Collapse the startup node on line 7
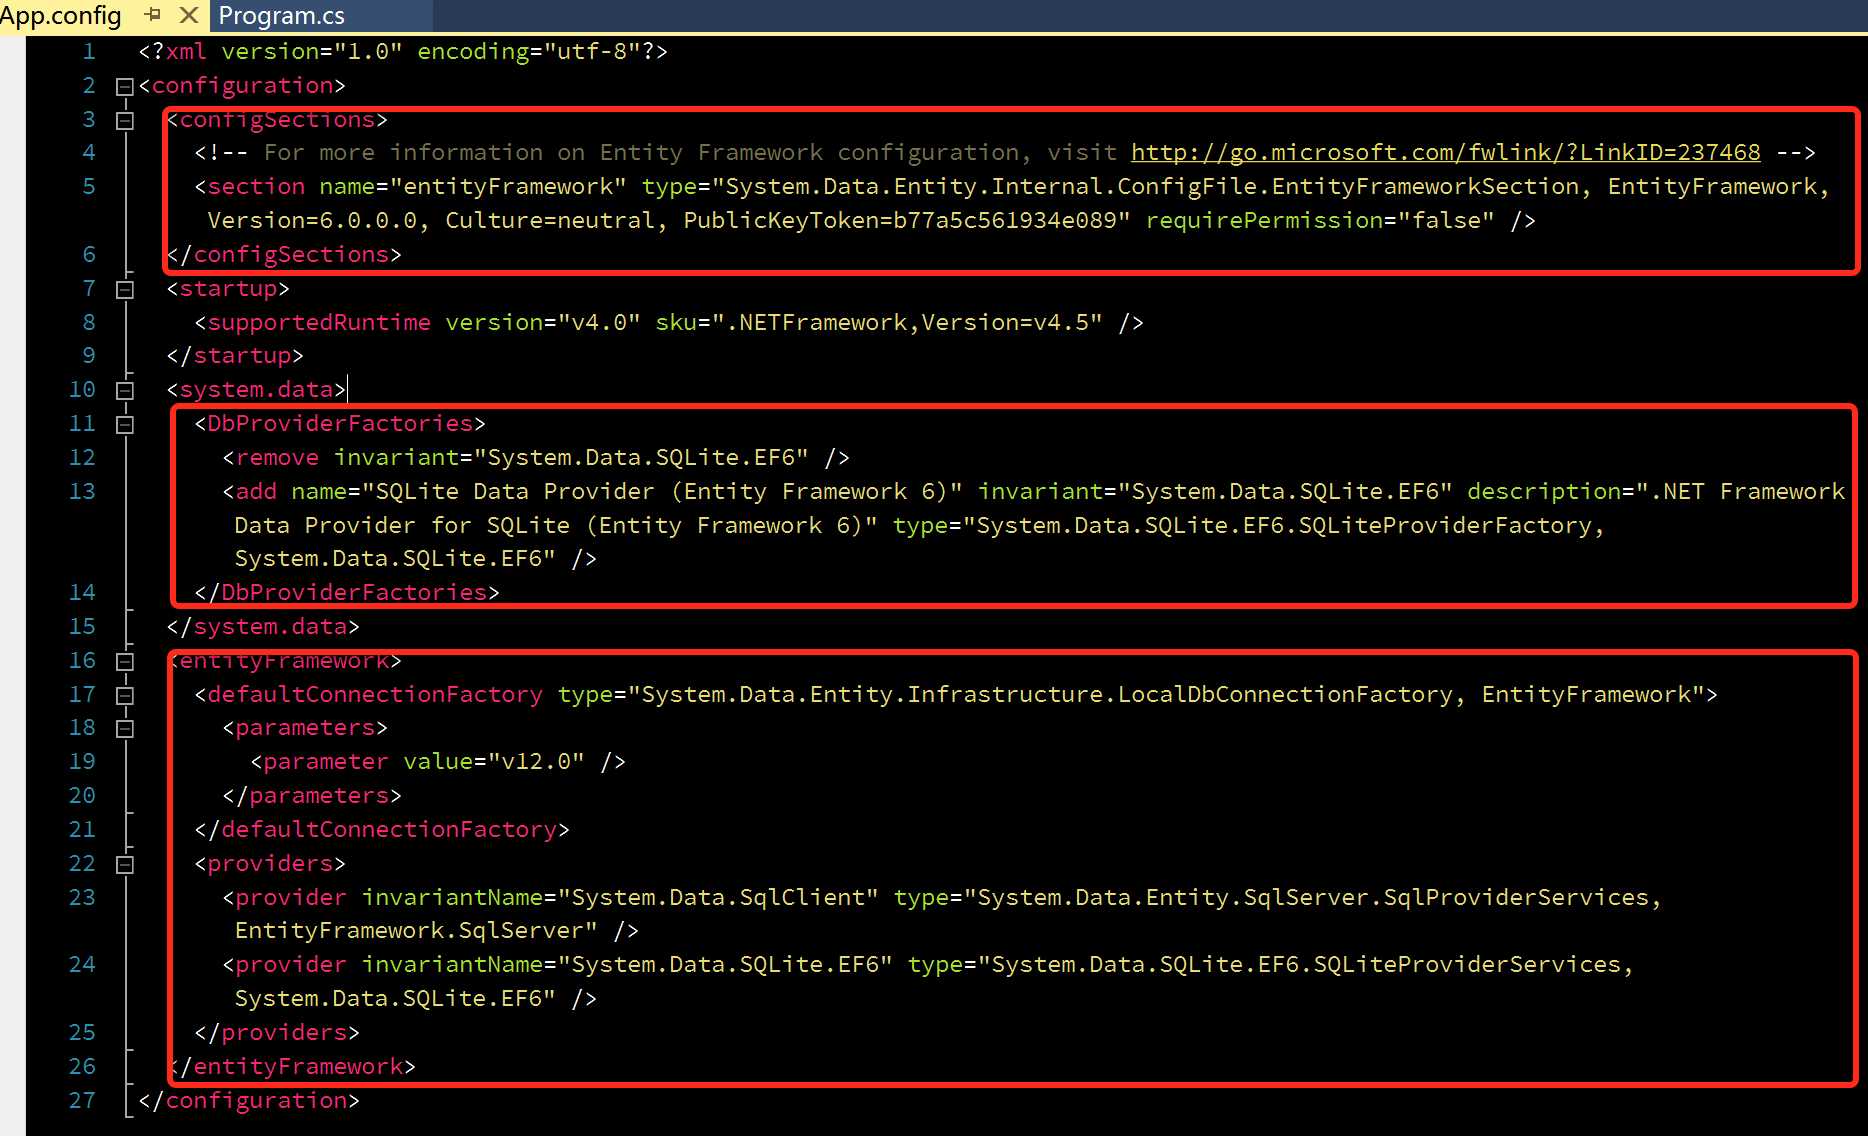The image size is (1868, 1136). click(125, 290)
